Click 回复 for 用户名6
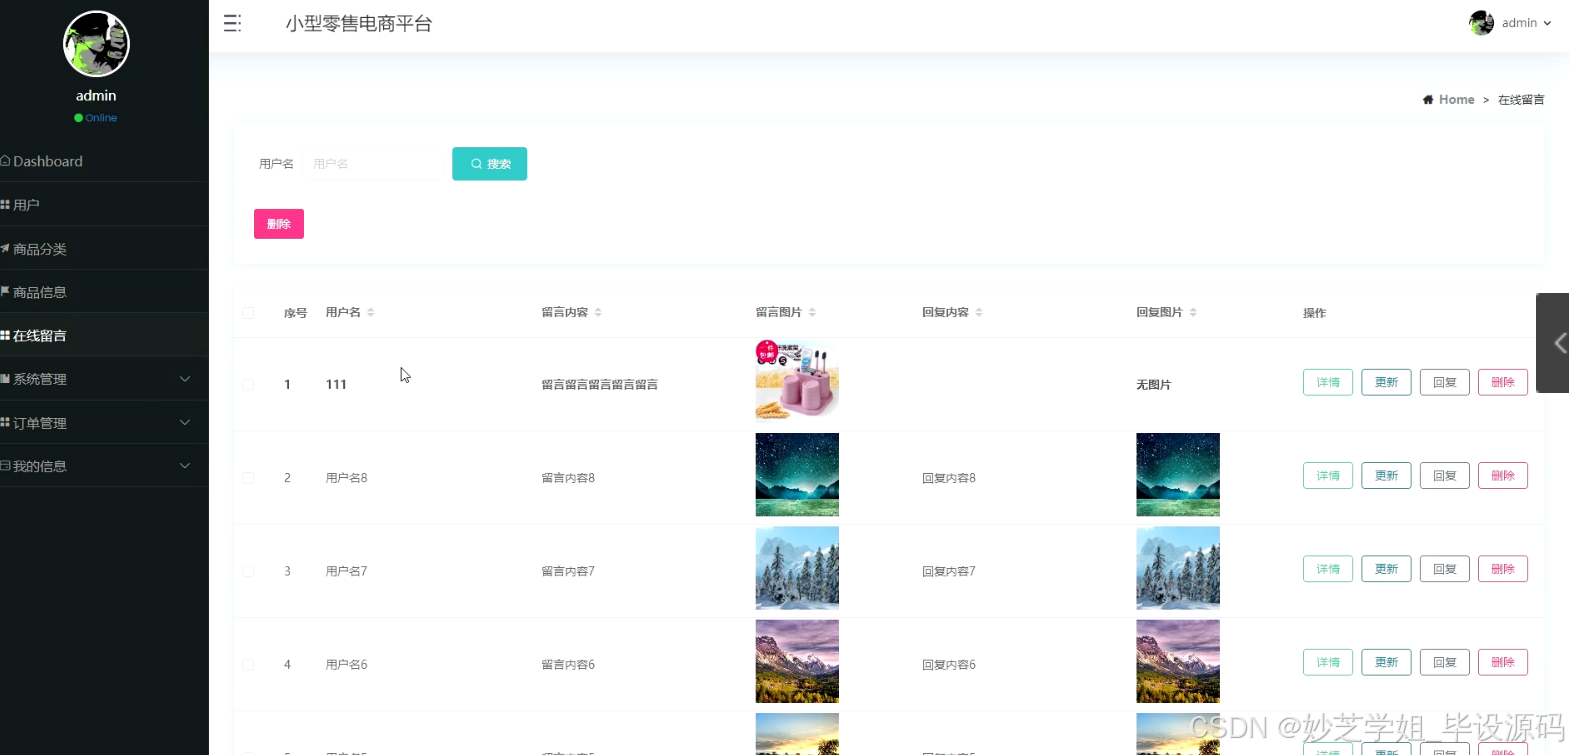1569x755 pixels. (x=1445, y=662)
